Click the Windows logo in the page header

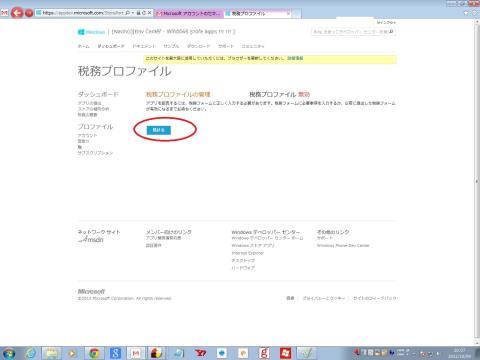click(x=91, y=32)
